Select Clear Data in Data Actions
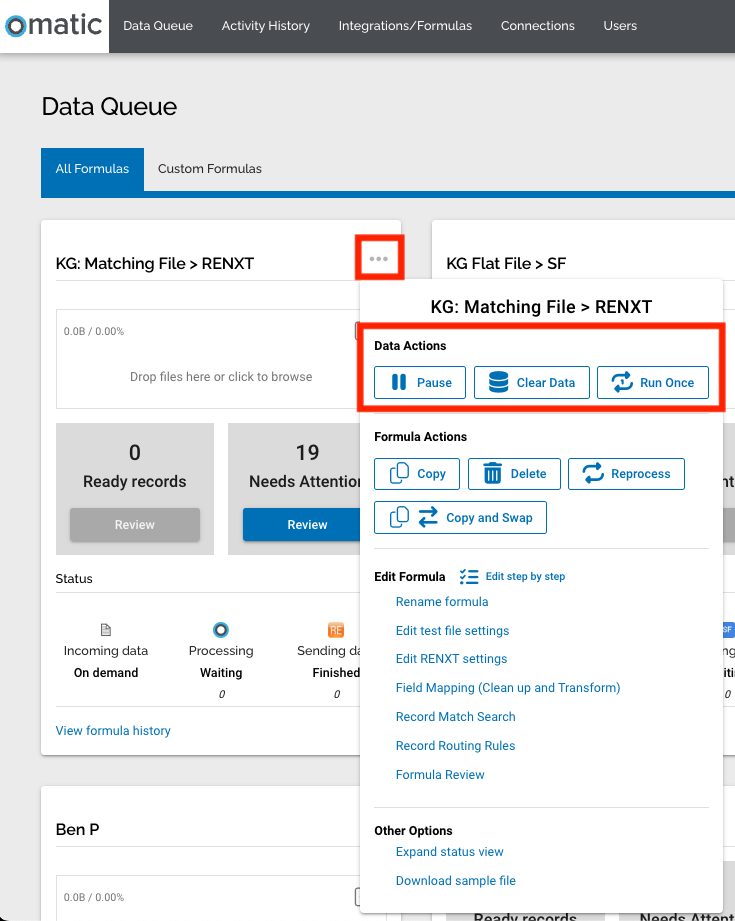This screenshot has height=921, width=735. [x=531, y=382]
